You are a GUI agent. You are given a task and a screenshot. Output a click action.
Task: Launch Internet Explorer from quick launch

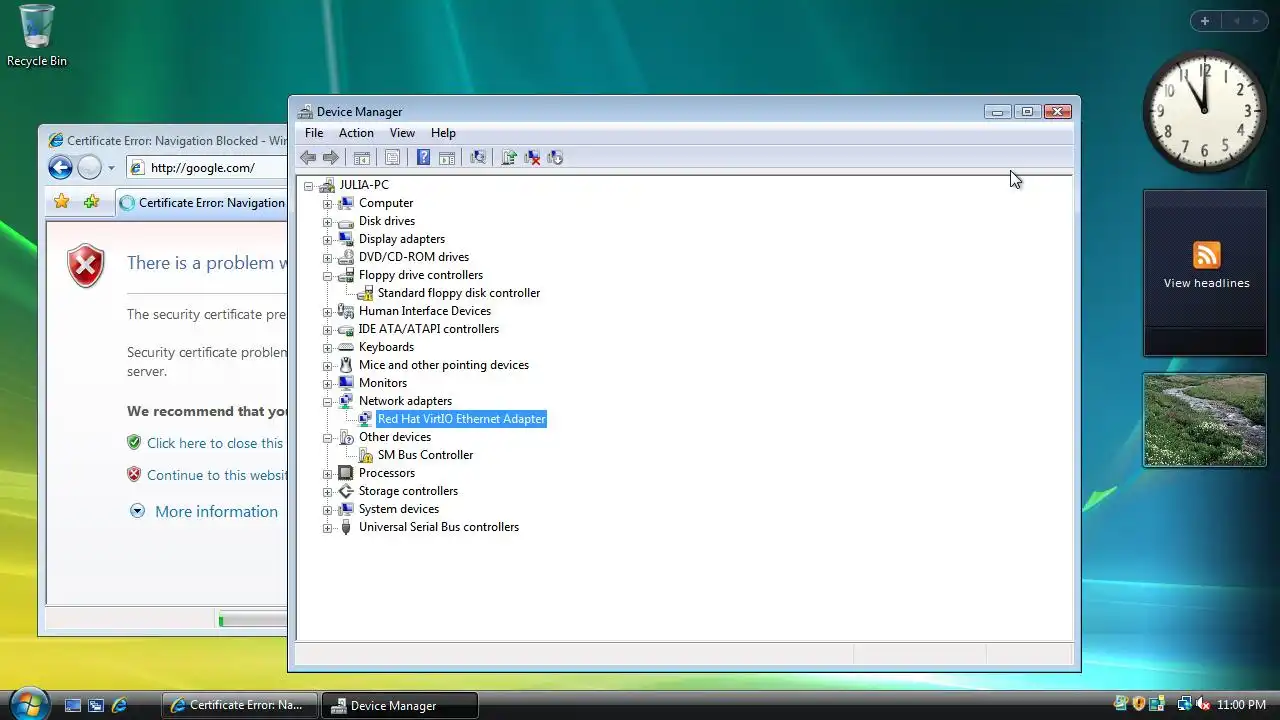coord(119,705)
